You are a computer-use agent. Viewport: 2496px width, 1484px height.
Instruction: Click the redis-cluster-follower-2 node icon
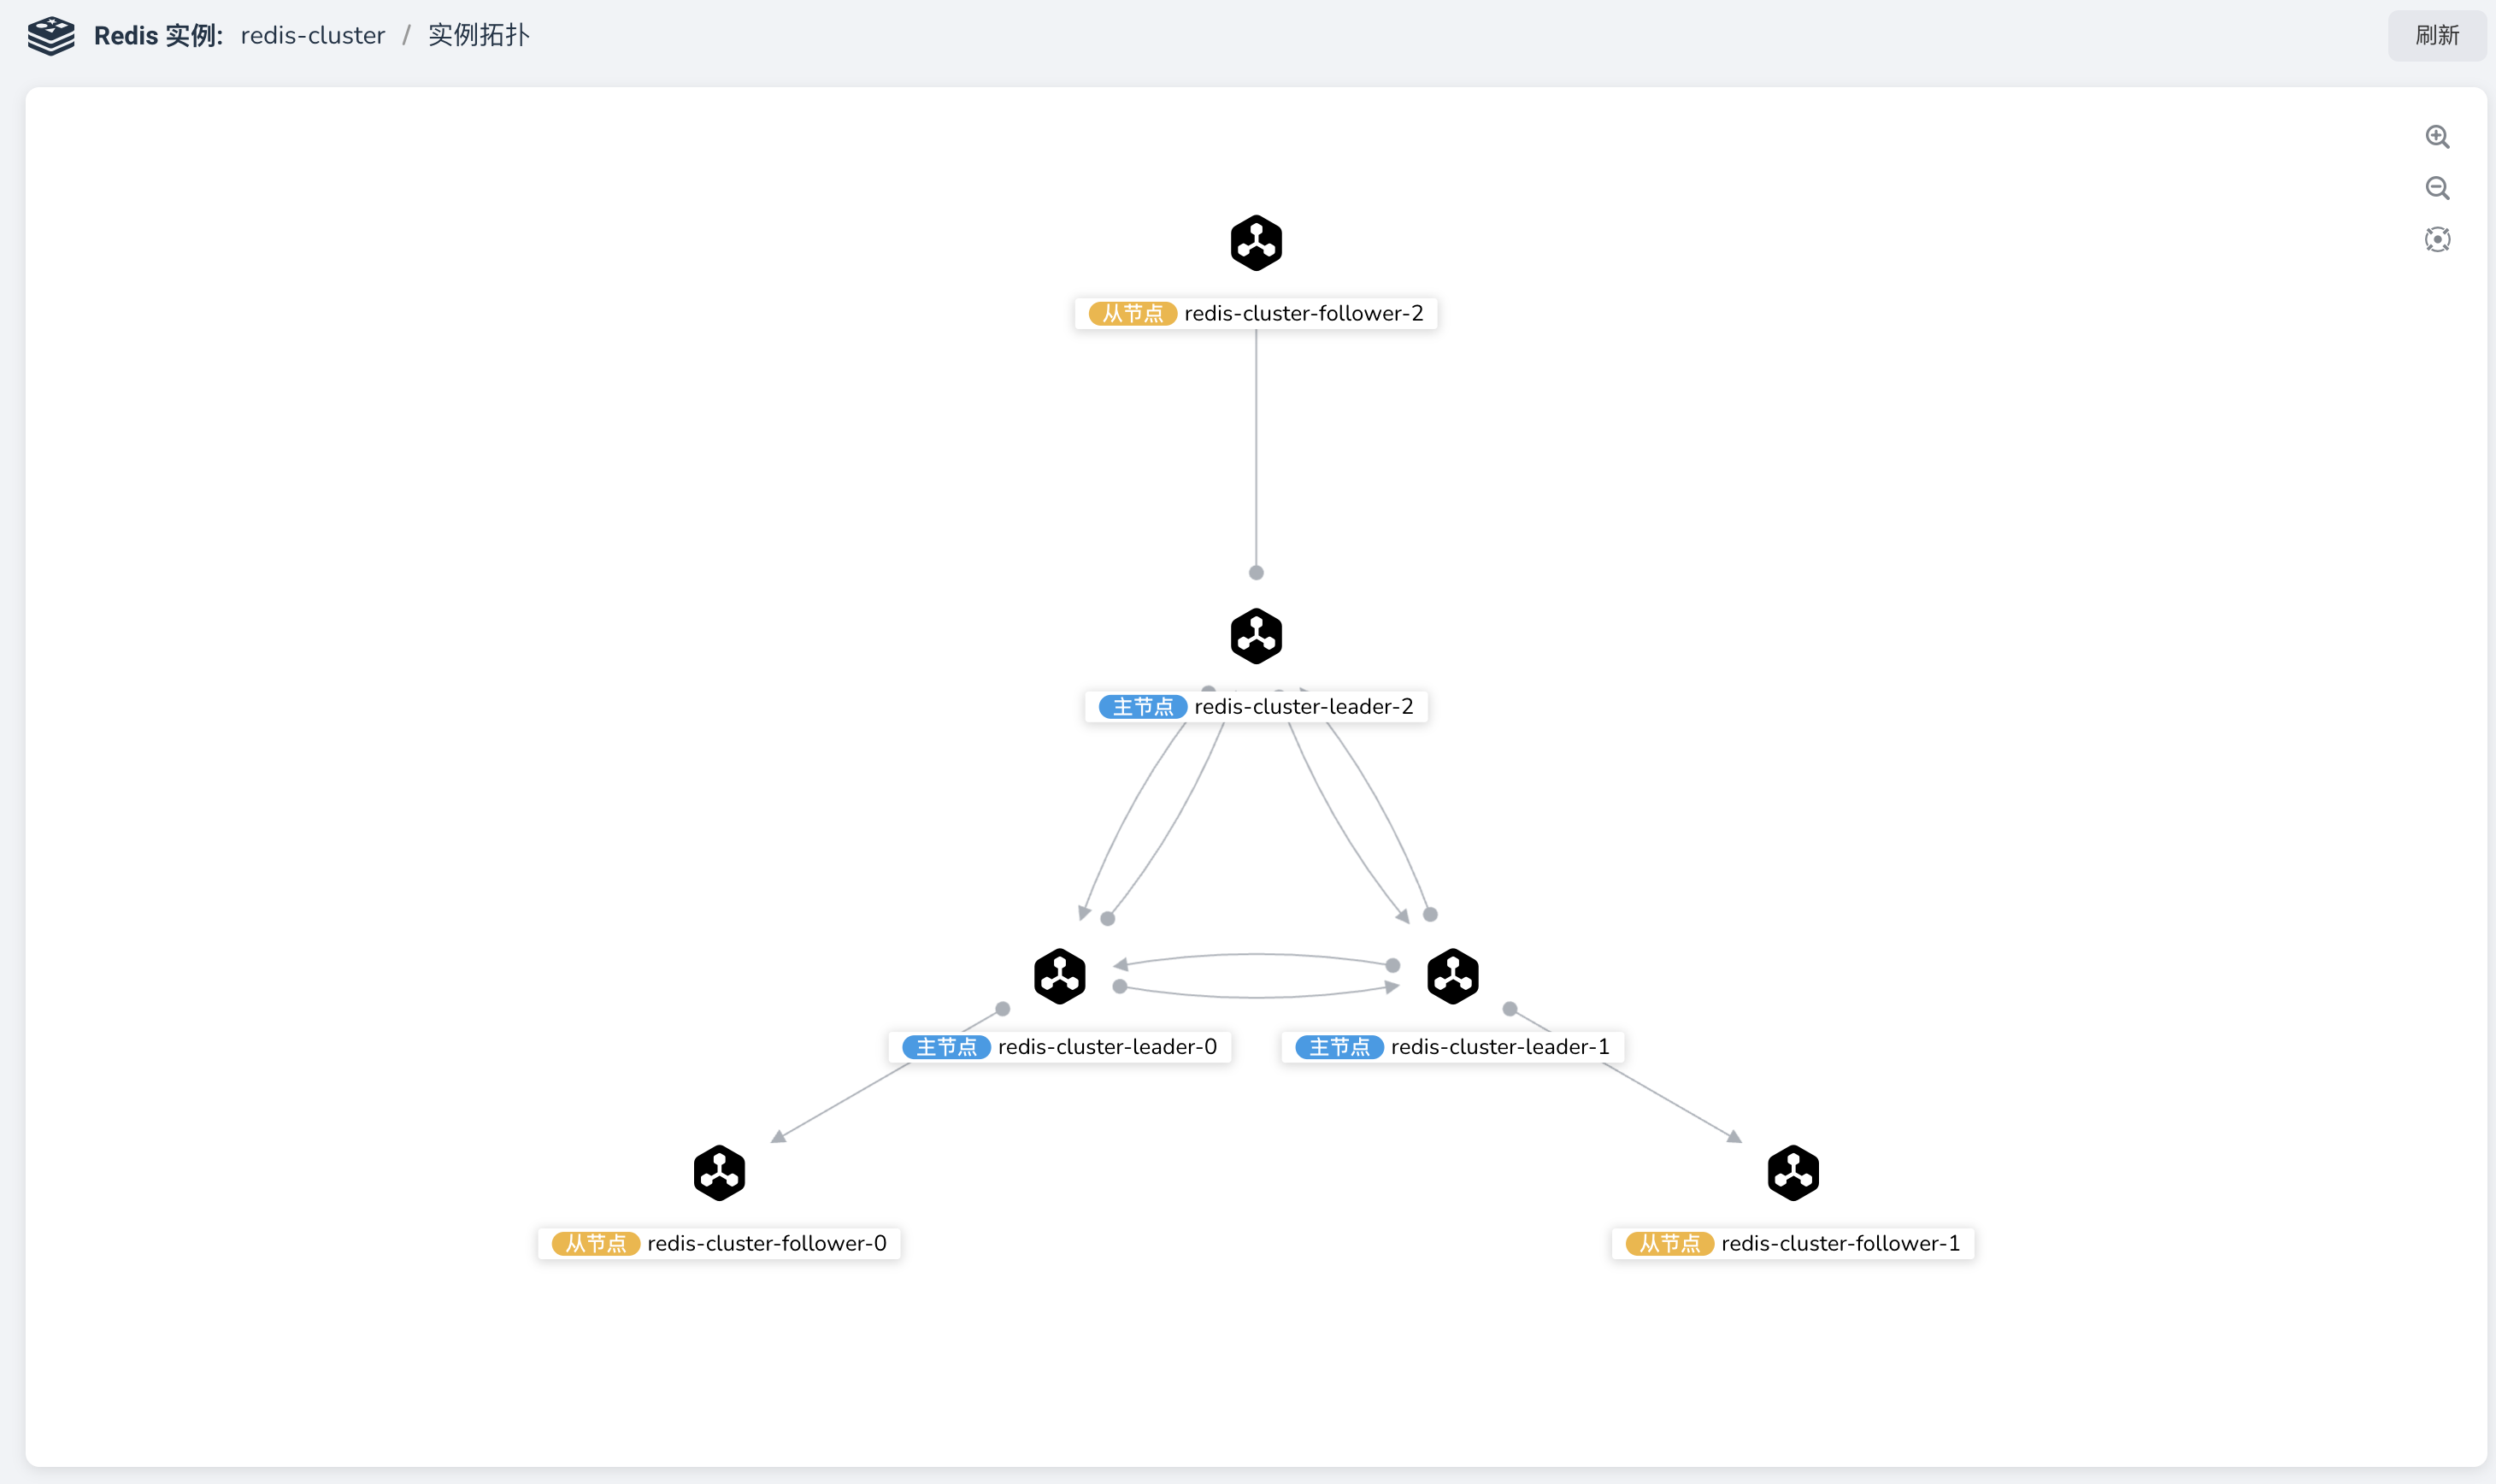1256,242
